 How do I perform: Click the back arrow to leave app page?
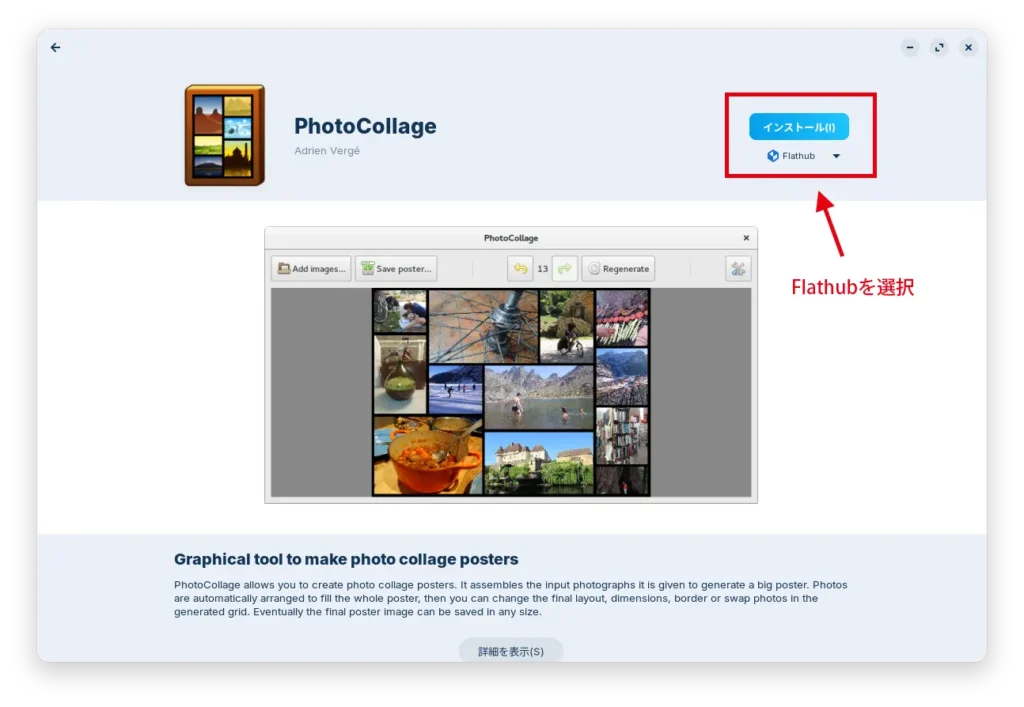[x=55, y=47]
